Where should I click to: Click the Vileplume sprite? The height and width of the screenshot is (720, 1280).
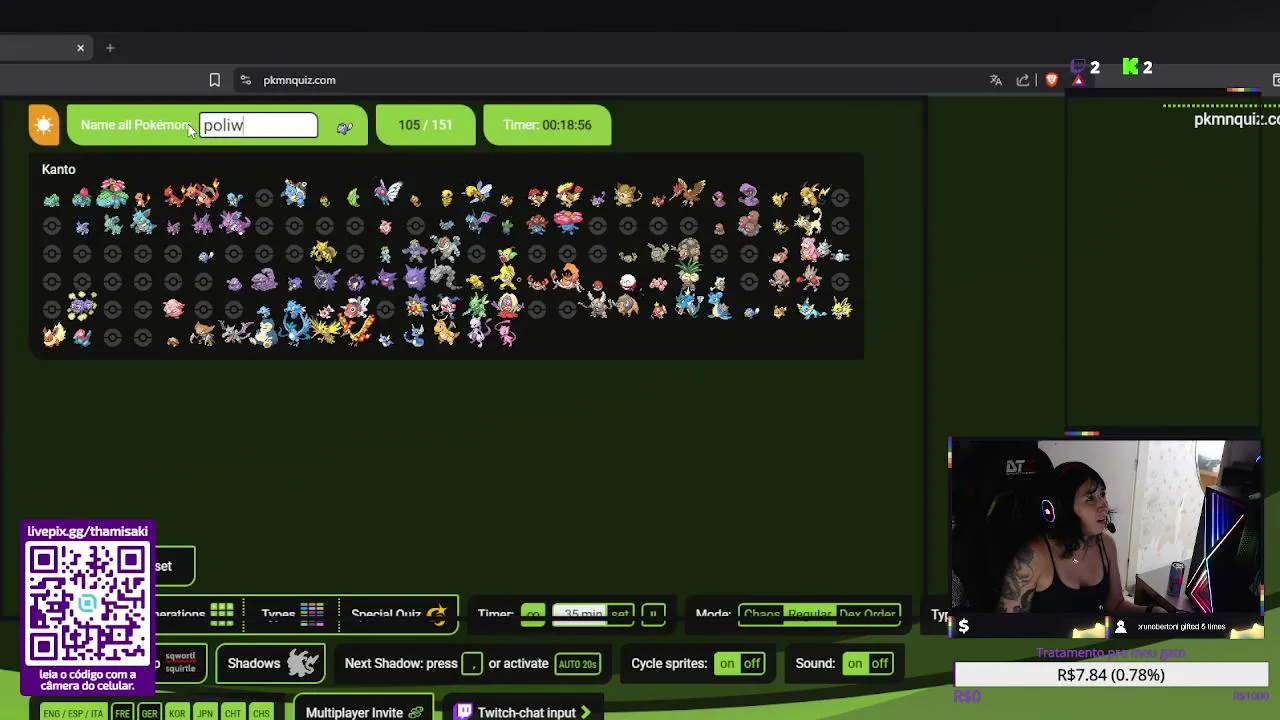point(567,222)
